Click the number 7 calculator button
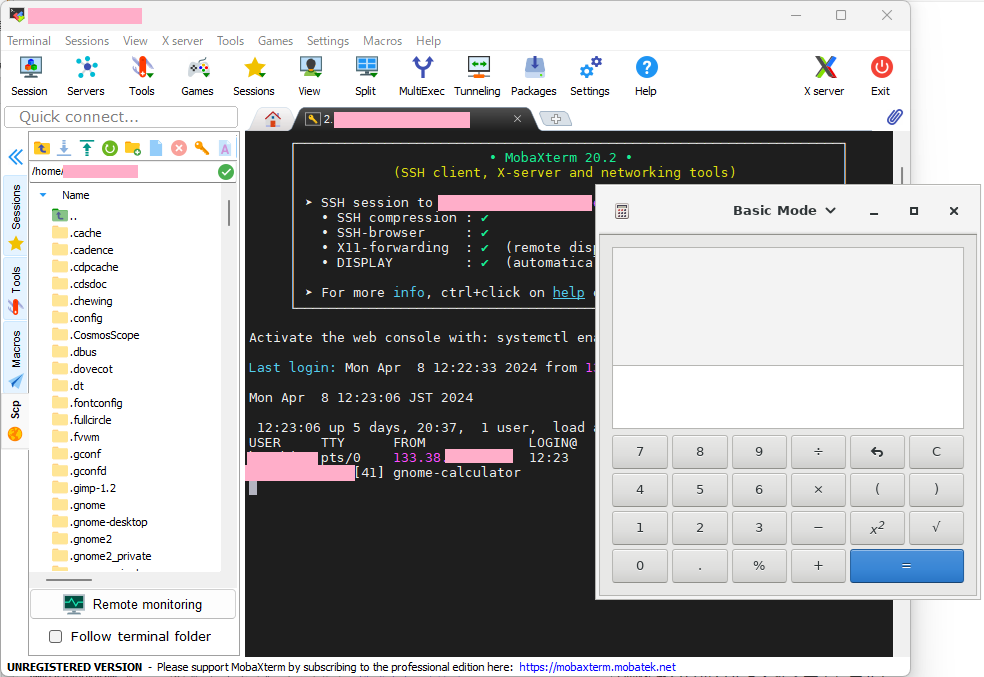Screen dimensions: 984x677 pyautogui.click(x=640, y=452)
